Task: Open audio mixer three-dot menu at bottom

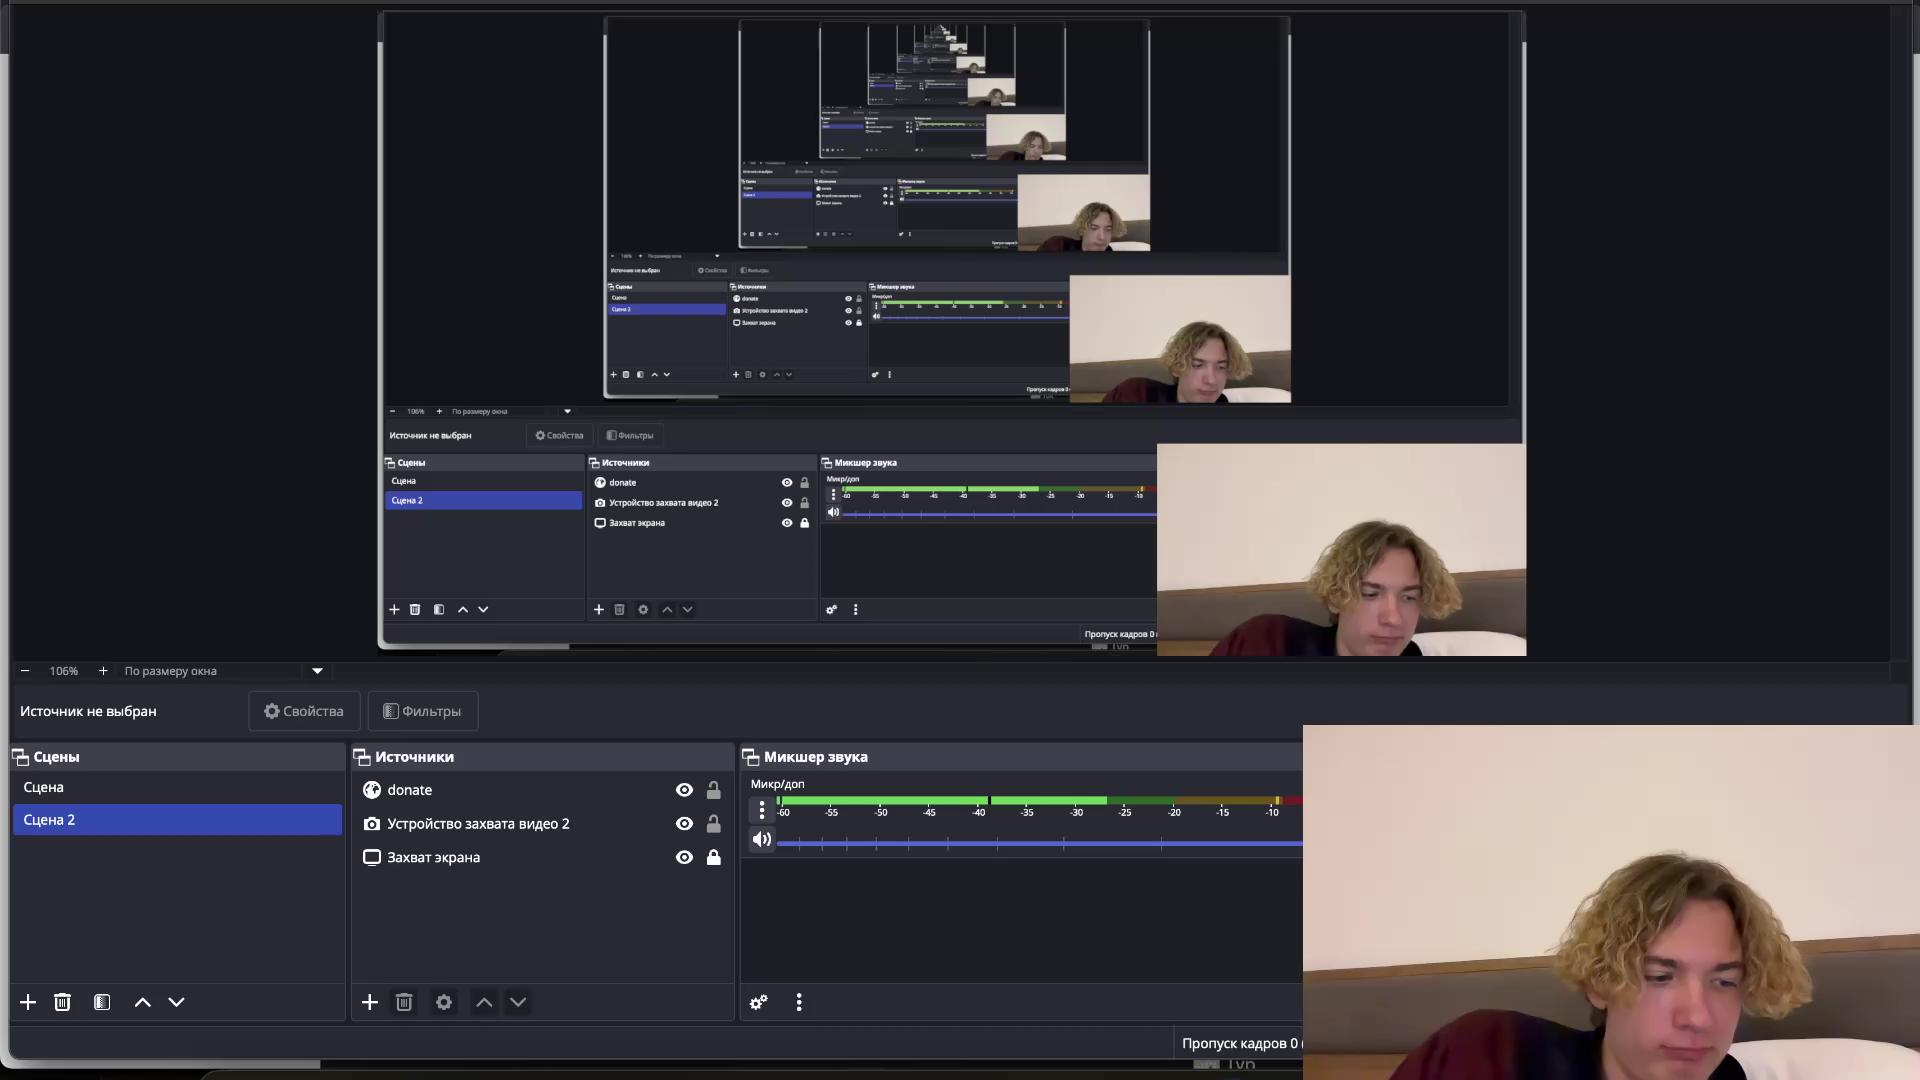Action: coord(799,1002)
